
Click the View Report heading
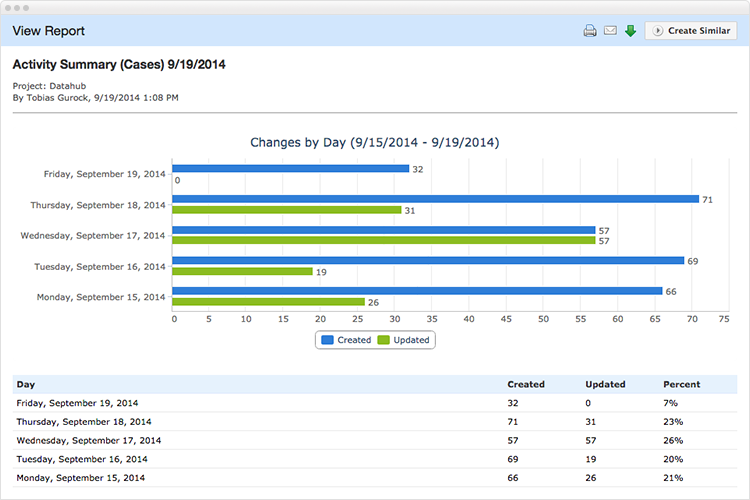(48, 31)
